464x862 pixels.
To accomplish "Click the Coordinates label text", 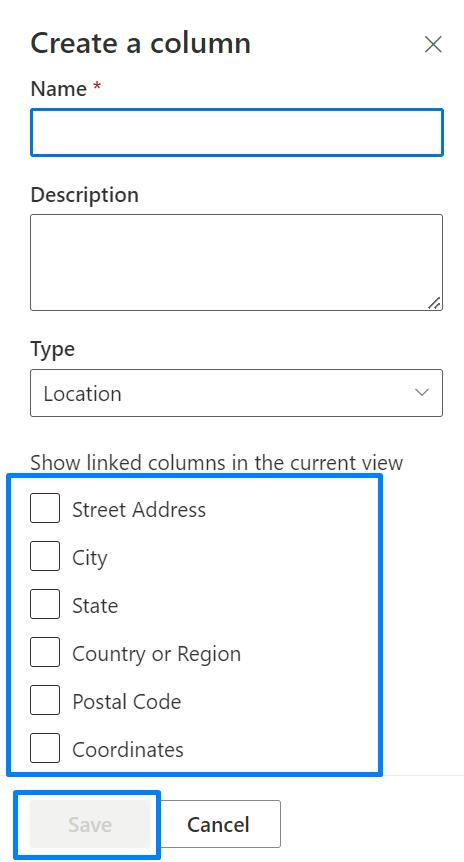I will pyautogui.click(x=128, y=750).
